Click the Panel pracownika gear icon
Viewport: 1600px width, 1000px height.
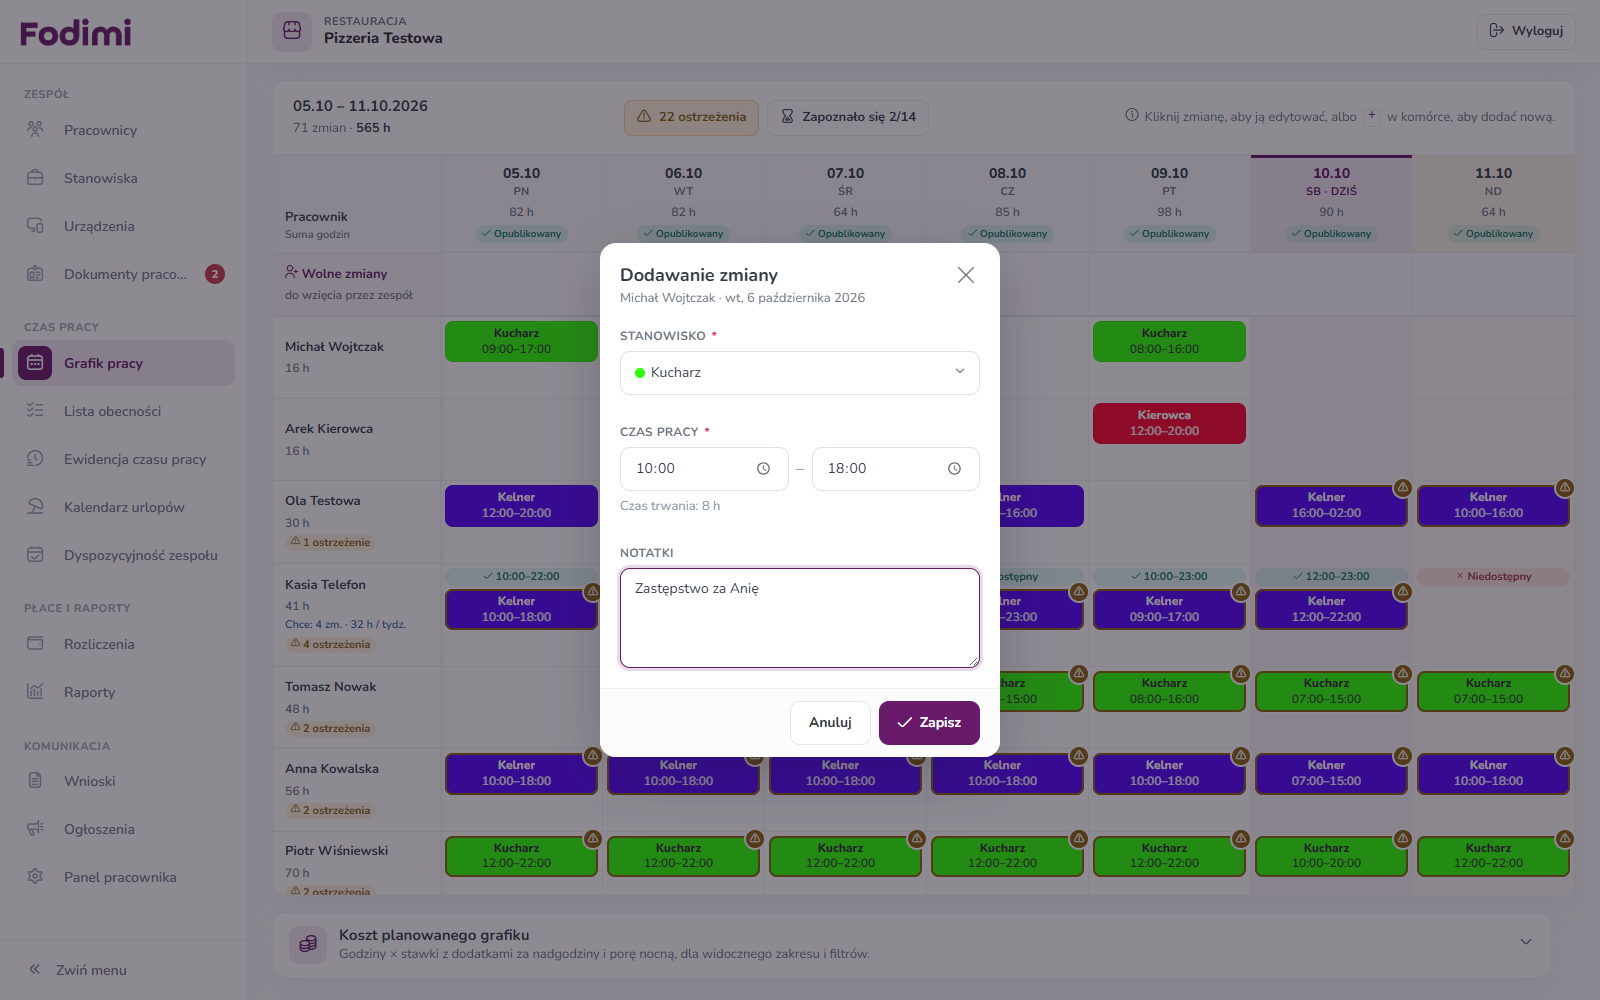click(x=35, y=877)
